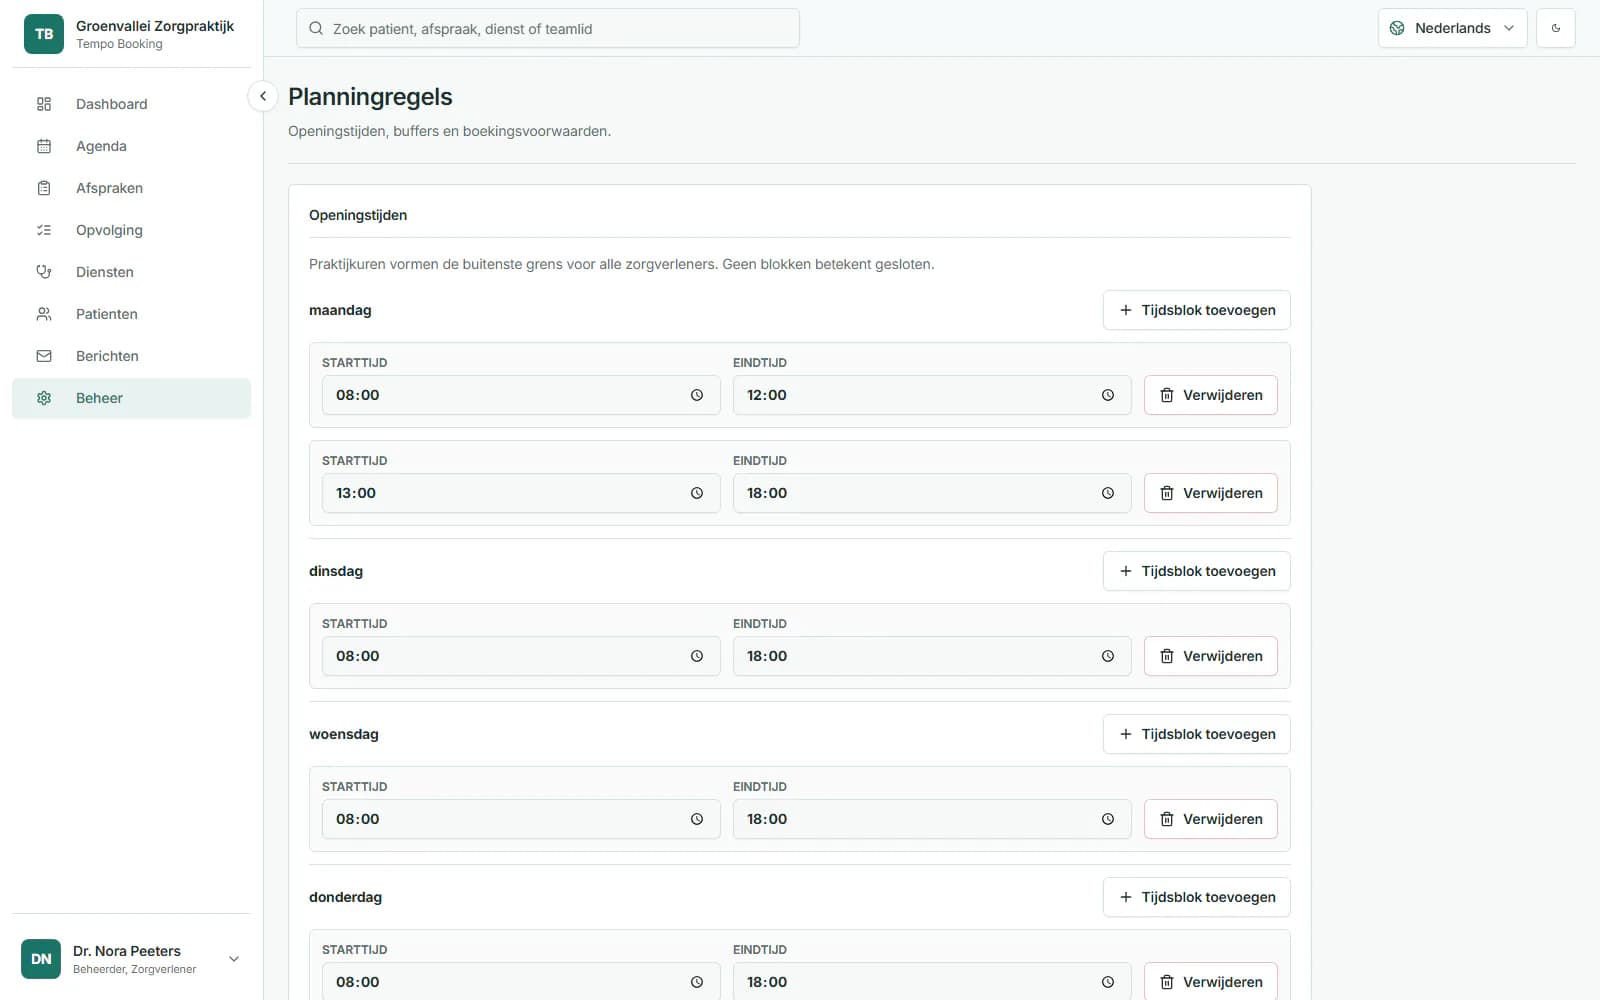Click the TB practice logo
The width and height of the screenshot is (1600, 1000).
point(44,34)
